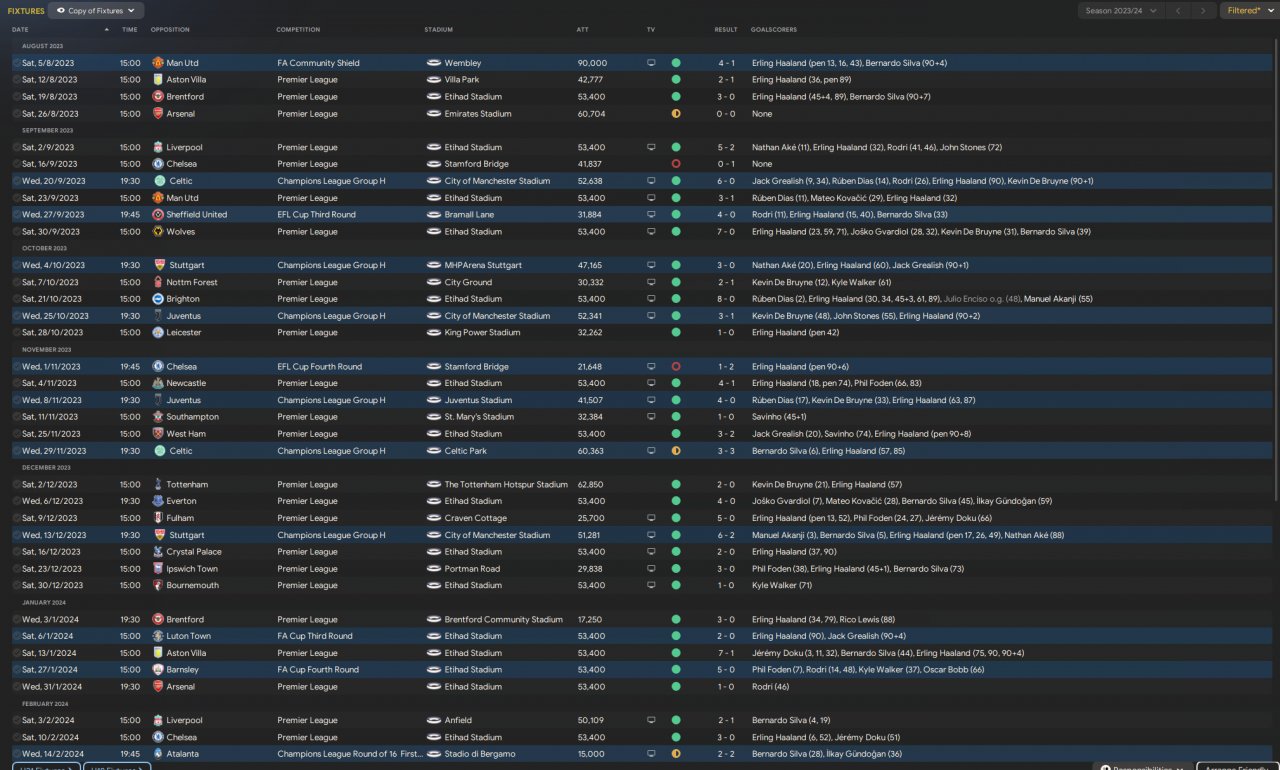Click the Man Utd badge on 5/8/2023 row

(x=158, y=63)
